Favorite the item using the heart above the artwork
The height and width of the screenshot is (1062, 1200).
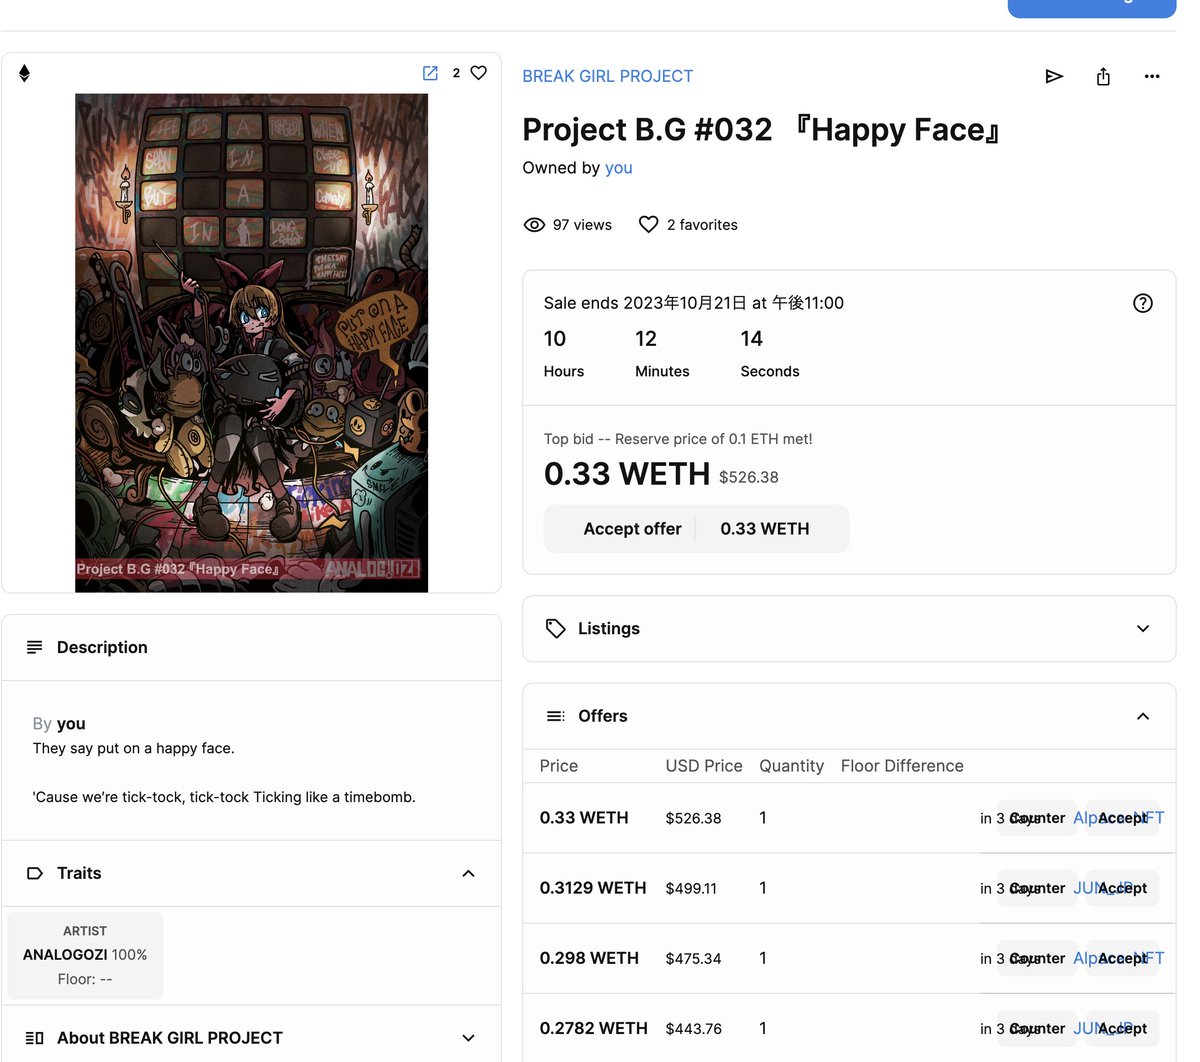tap(479, 73)
